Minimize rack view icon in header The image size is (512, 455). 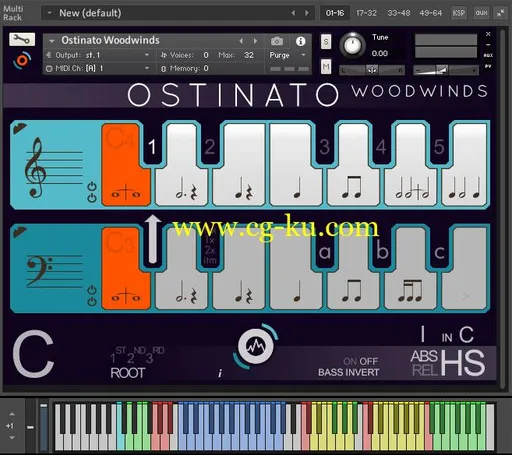(500, 13)
